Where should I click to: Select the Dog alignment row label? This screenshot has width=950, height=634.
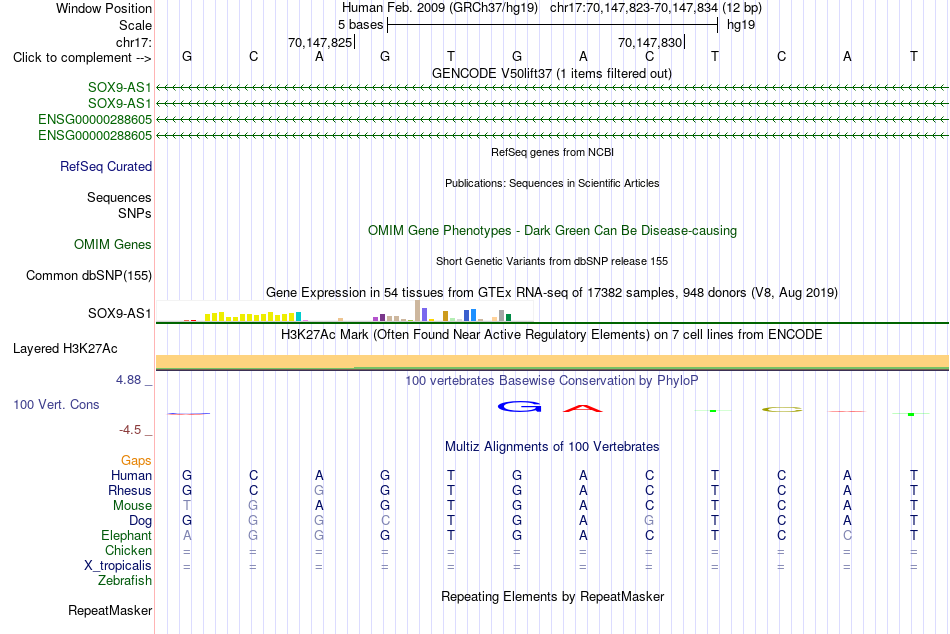pos(140,521)
